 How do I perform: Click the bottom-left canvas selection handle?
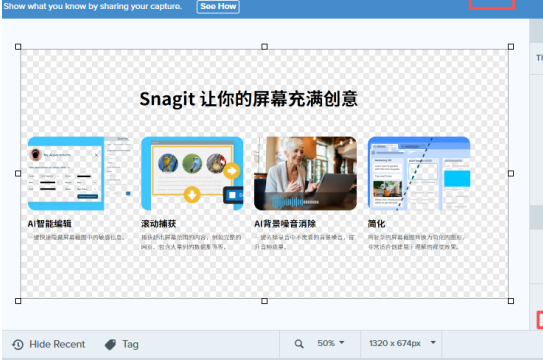coord(18,301)
